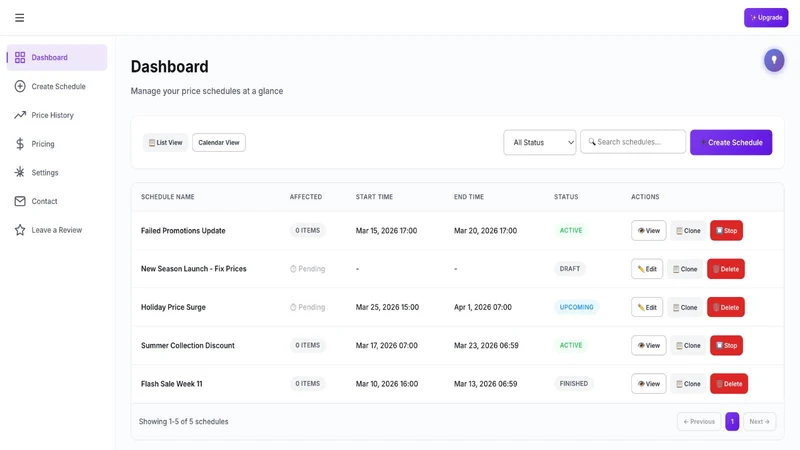Viewport: 800px width, 450px height.
Task: Click the Dashboard grid icon in sidebar
Action: pos(20,57)
